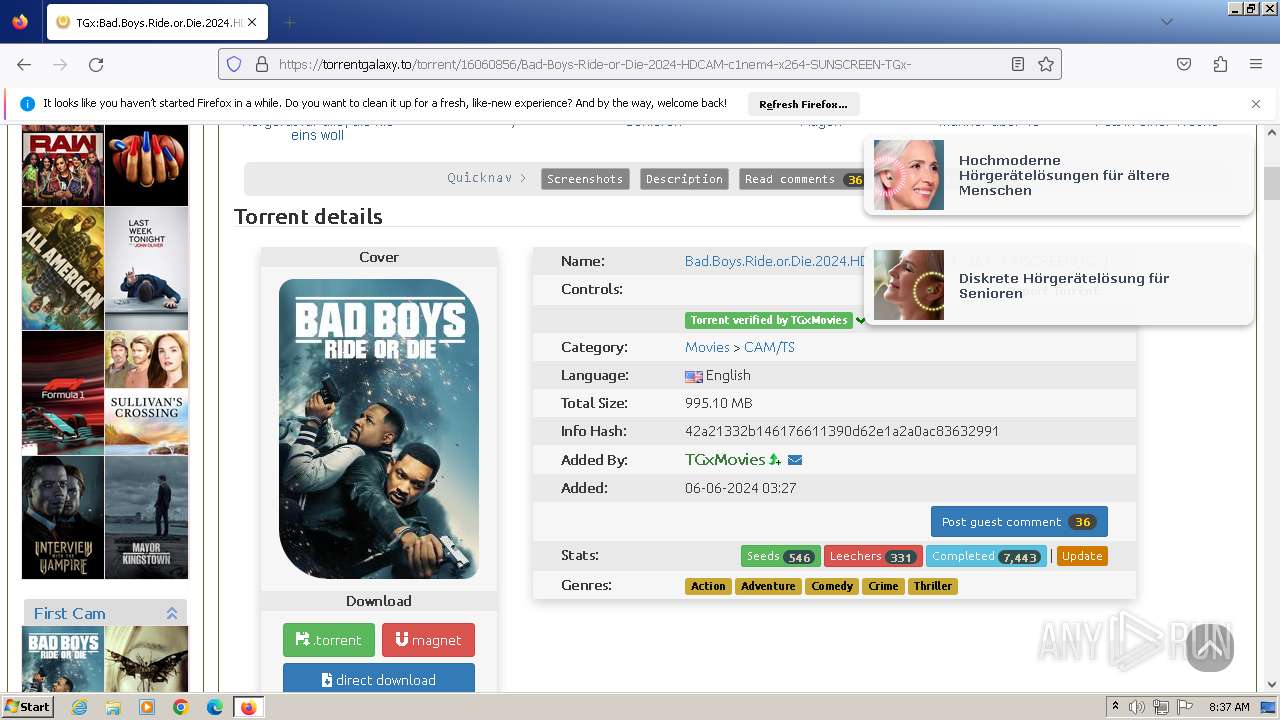Open Extensions puzzle icon

coord(1220,64)
